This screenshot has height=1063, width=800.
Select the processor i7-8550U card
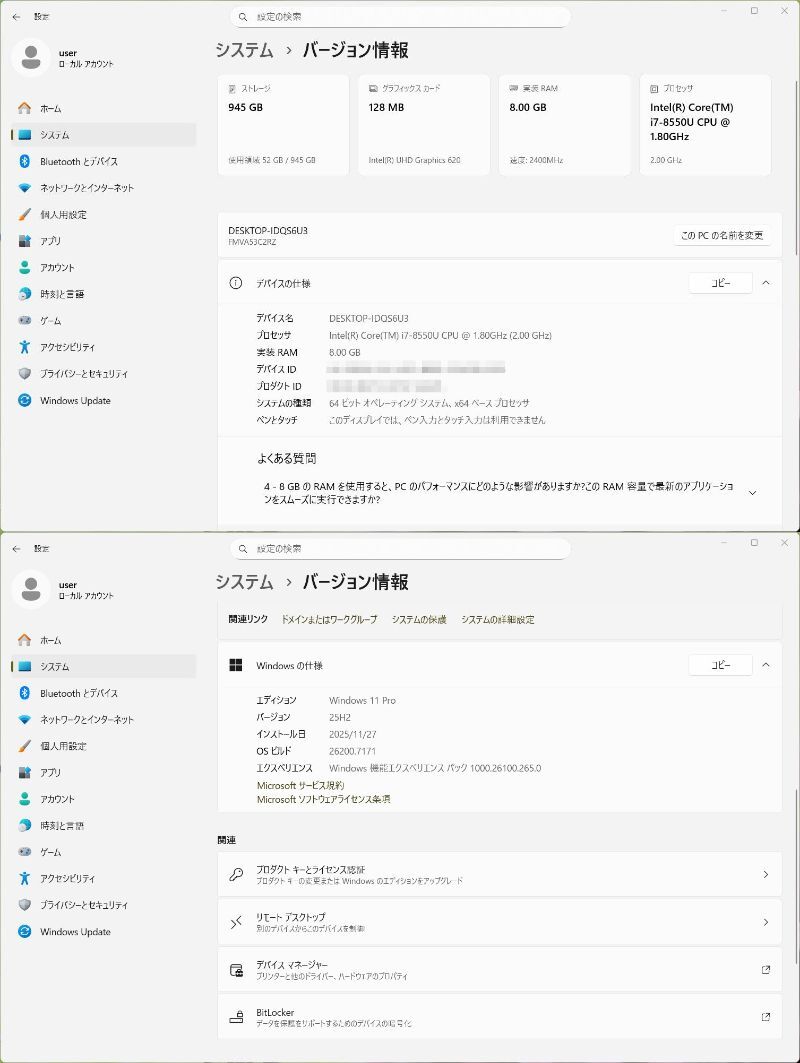tap(705, 125)
